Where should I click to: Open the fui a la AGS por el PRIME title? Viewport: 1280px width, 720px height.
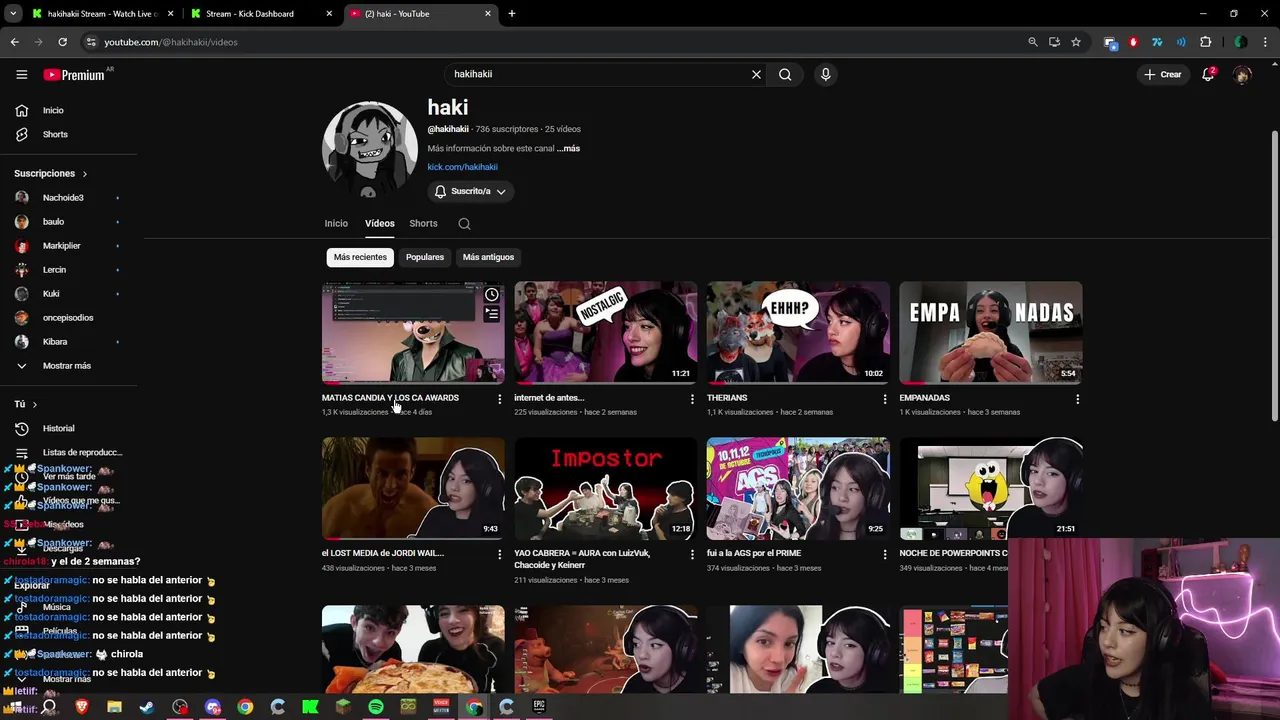pyautogui.click(x=754, y=553)
